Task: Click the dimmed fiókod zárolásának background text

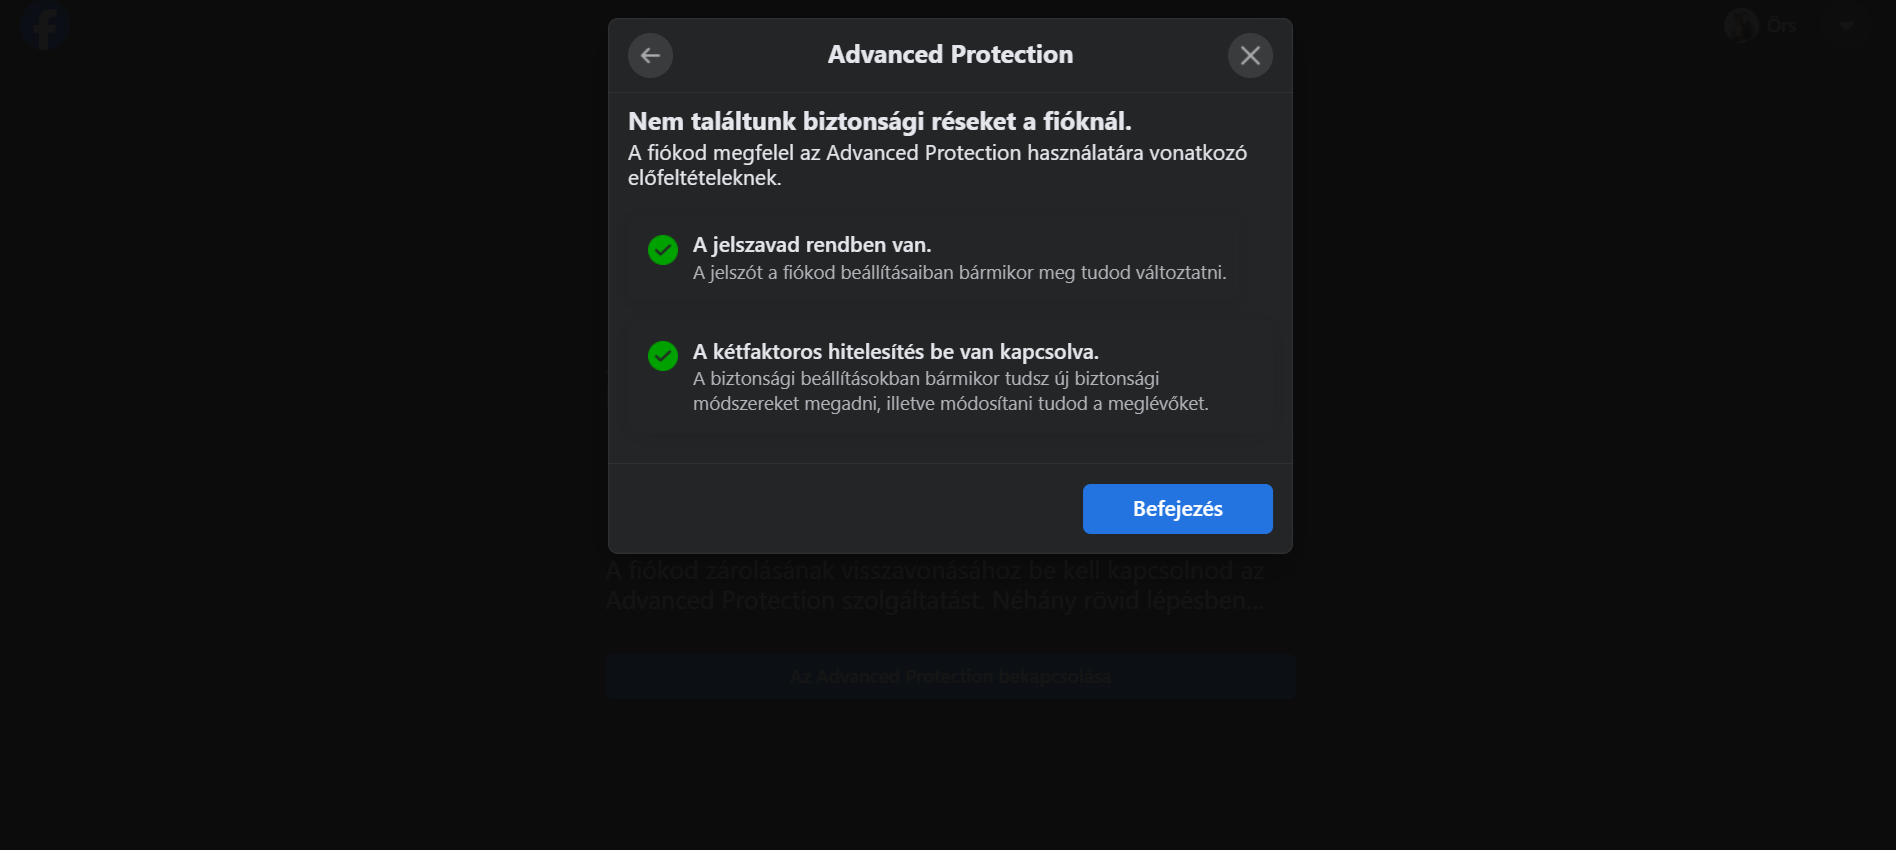Action: tap(935, 586)
